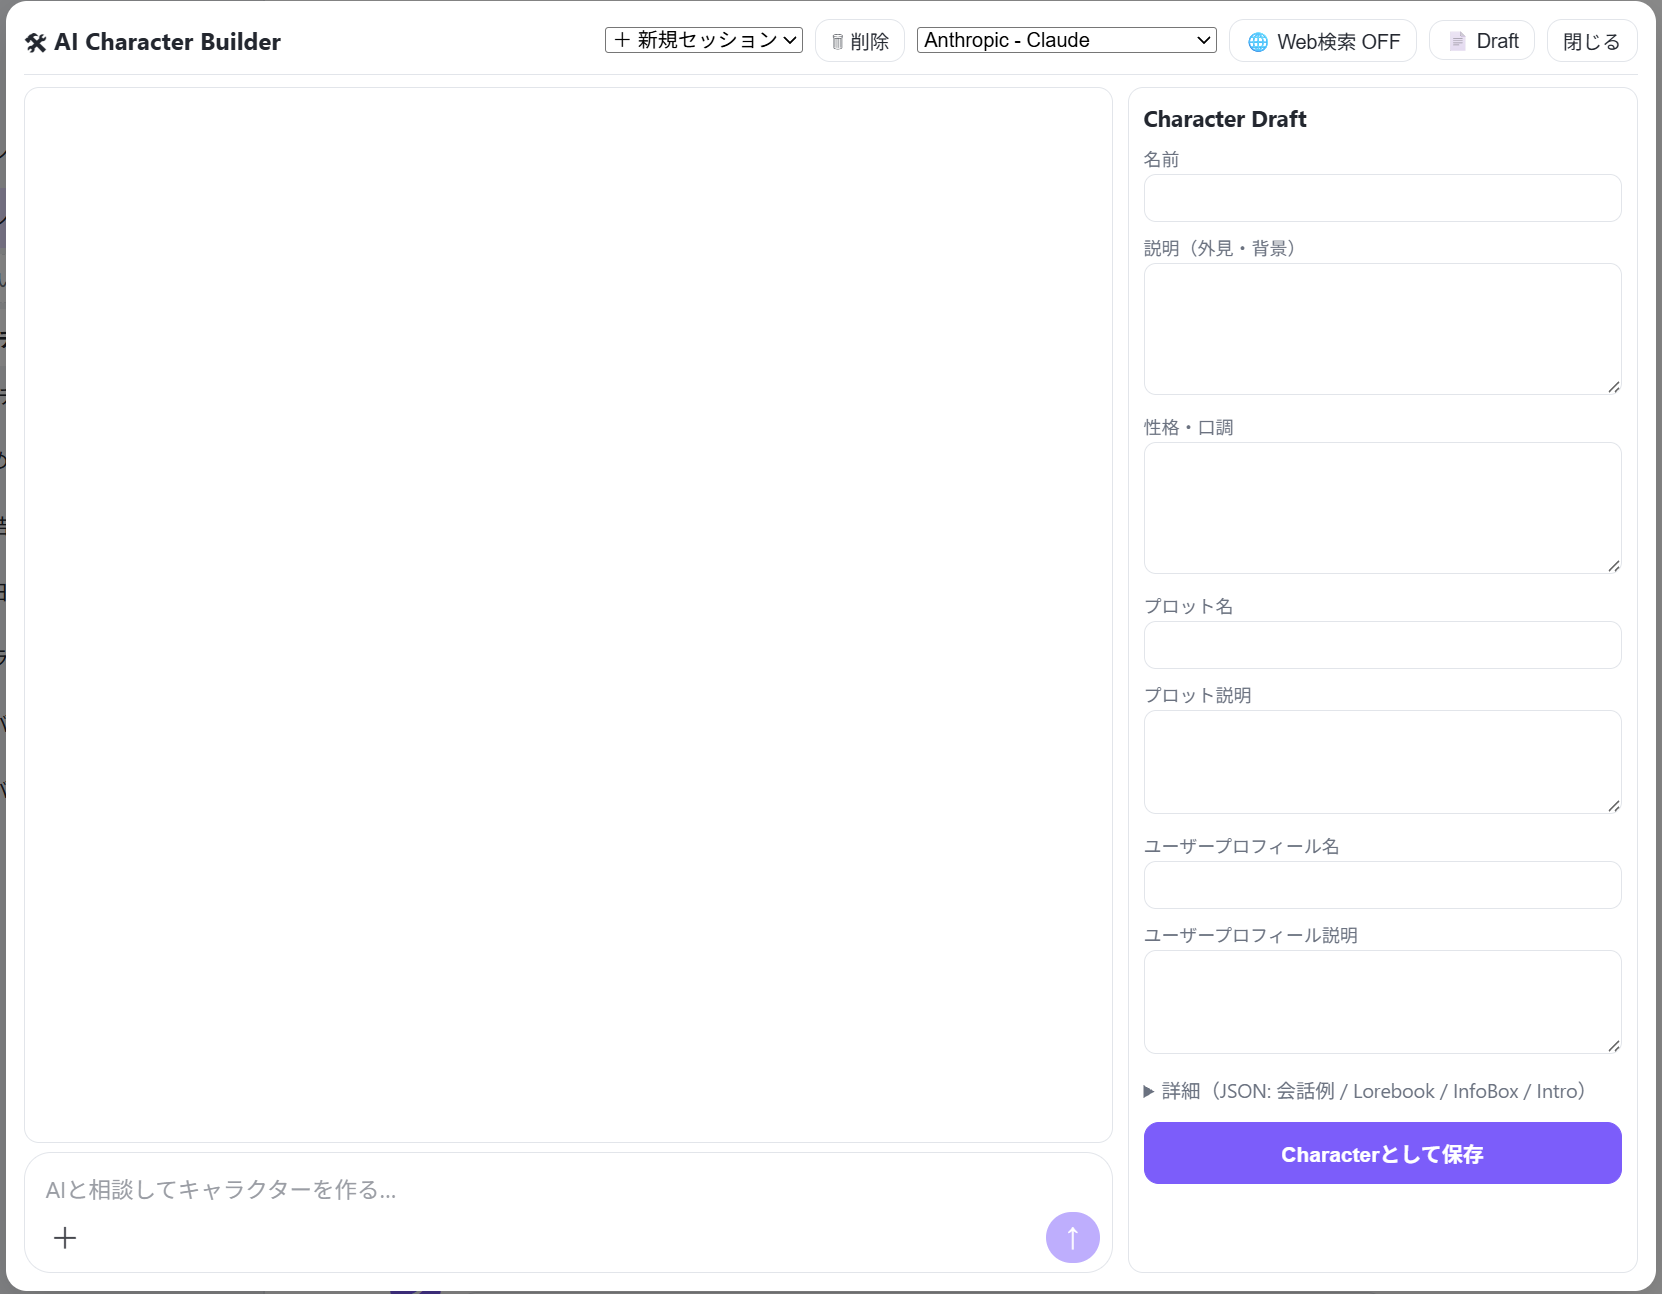Focus the プロット名 input field
The height and width of the screenshot is (1294, 1662).
coord(1382,645)
